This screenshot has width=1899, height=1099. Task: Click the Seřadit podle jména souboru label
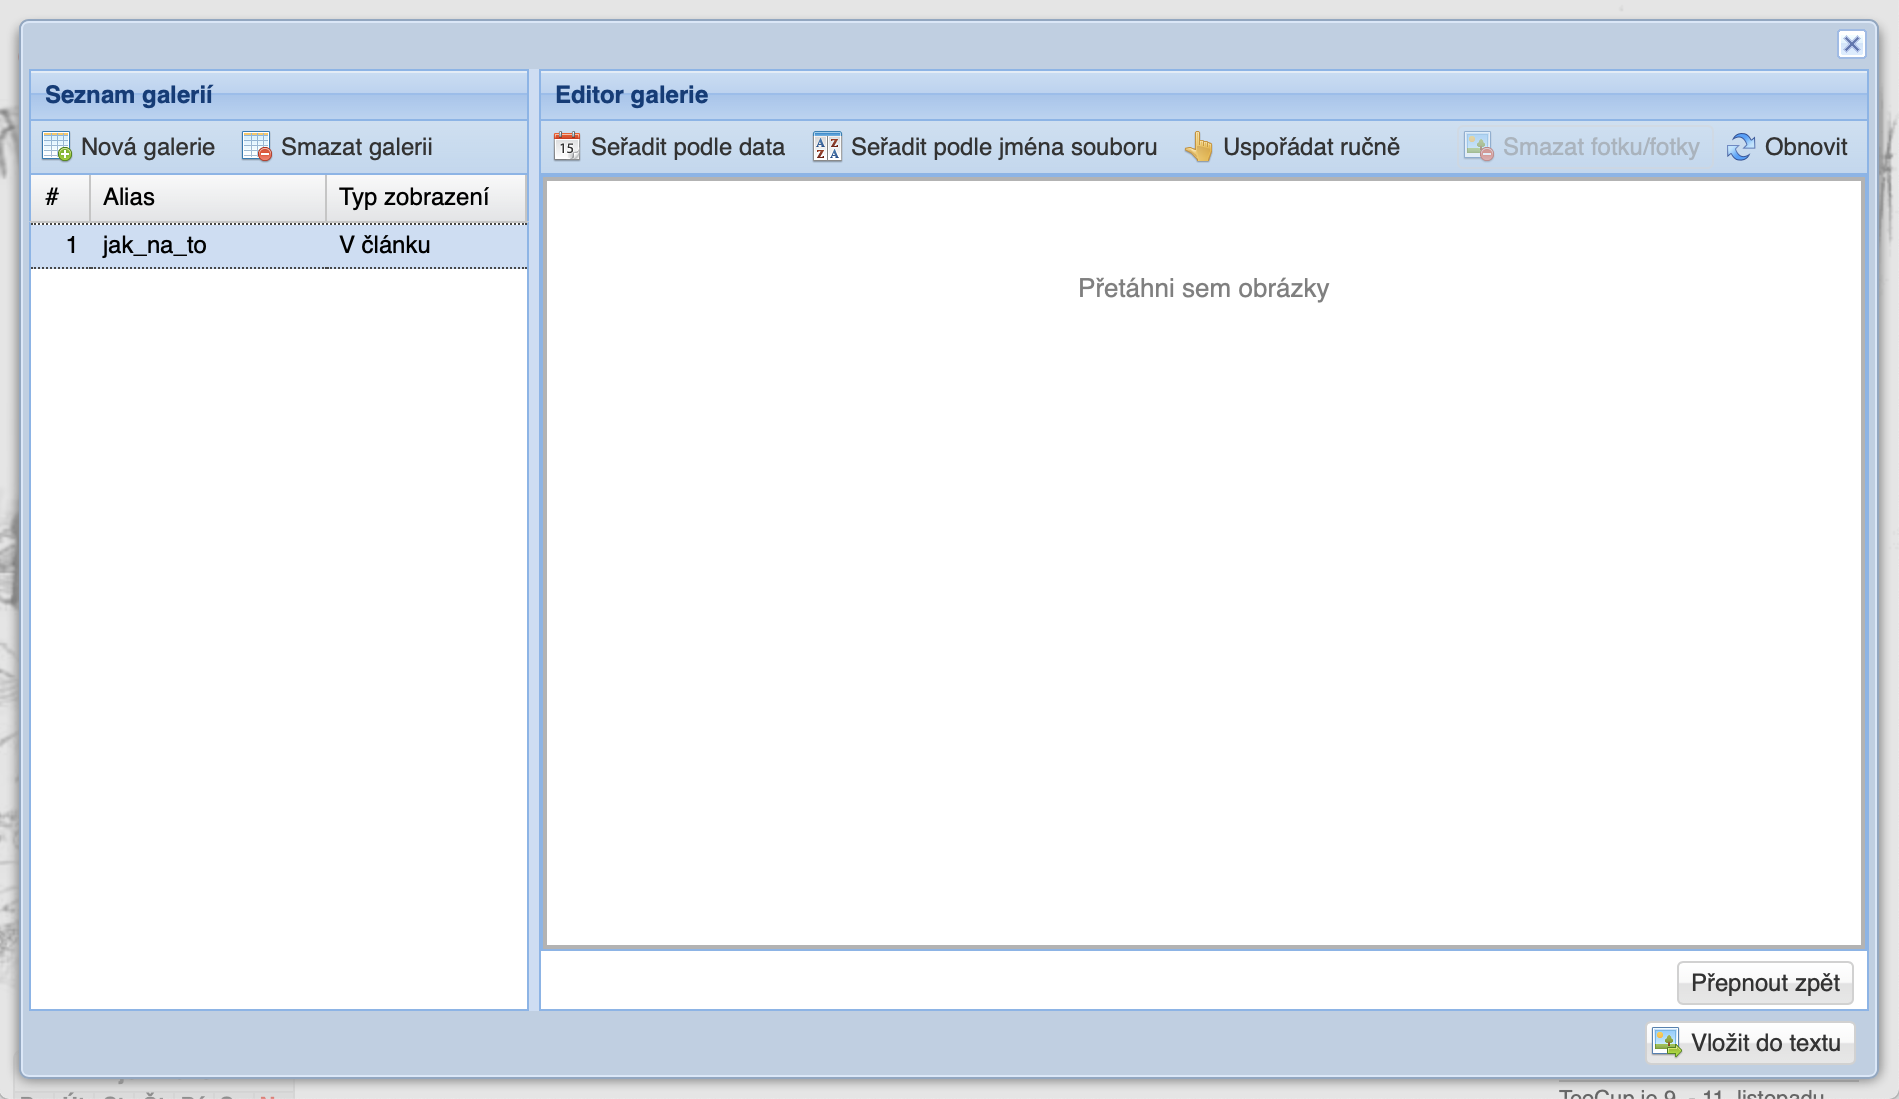(1003, 147)
